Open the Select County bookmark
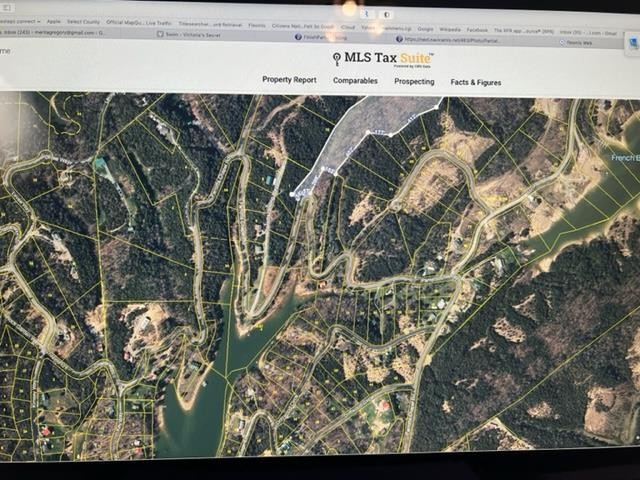This screenshot has width=640, height=480. 83,22
